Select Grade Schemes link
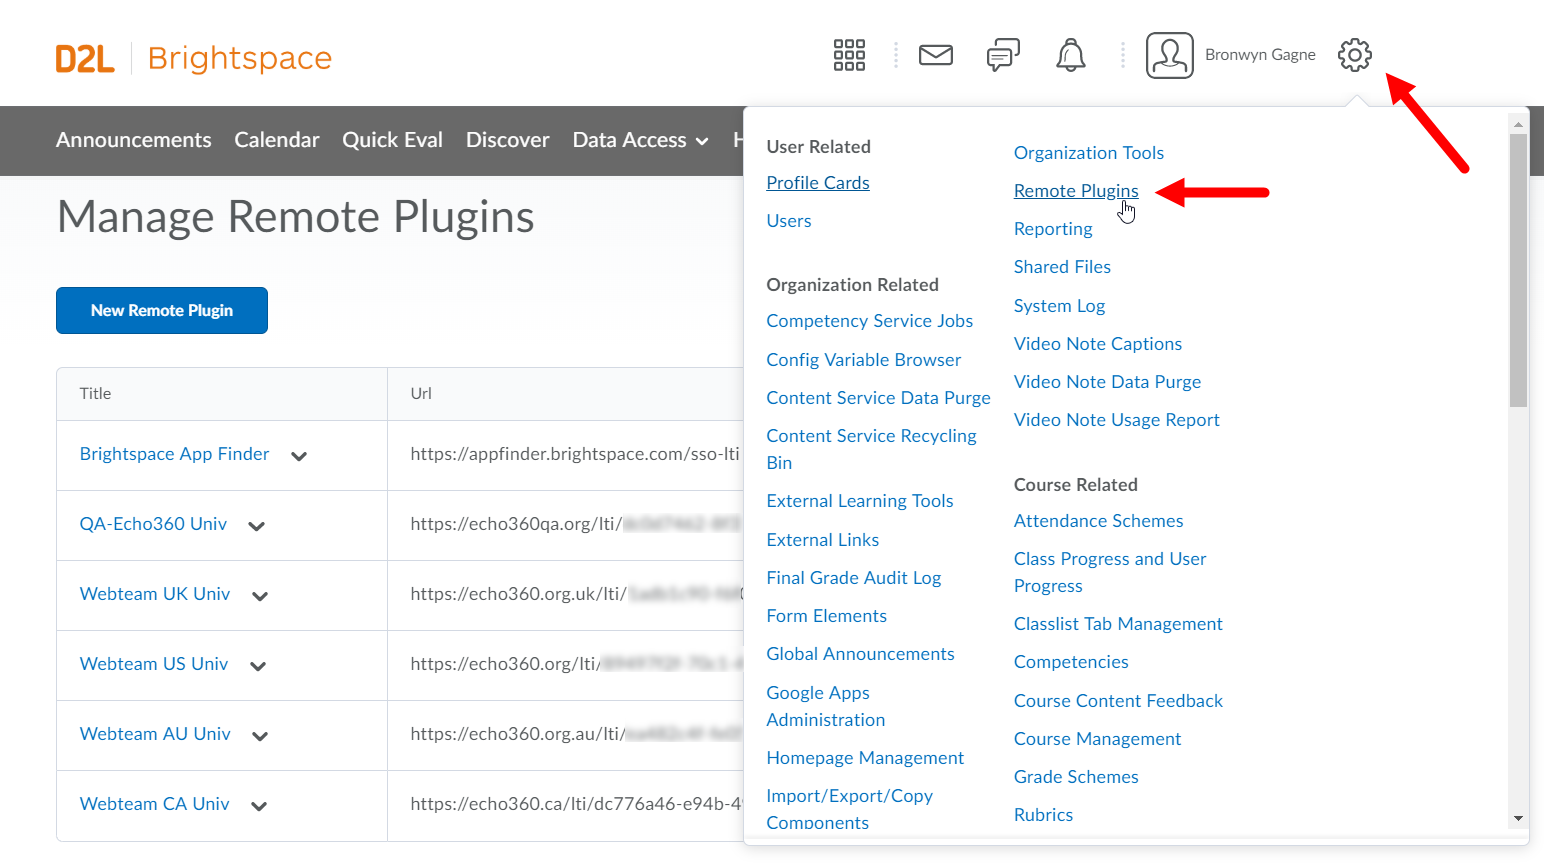The width and height of the screenshot is (1544, 863). pos(1076,777)
